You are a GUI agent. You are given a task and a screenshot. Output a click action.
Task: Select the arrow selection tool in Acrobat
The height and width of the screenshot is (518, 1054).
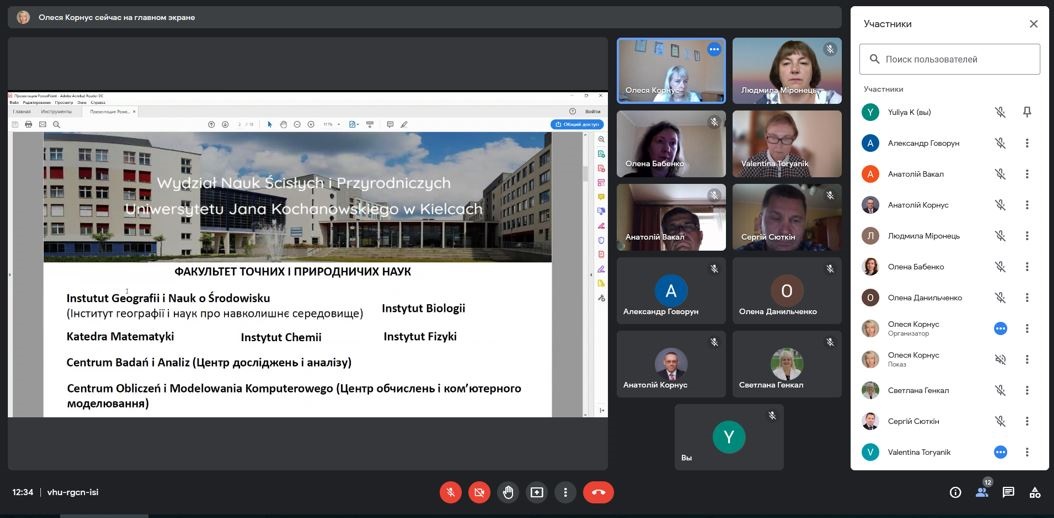click(270, 124)
